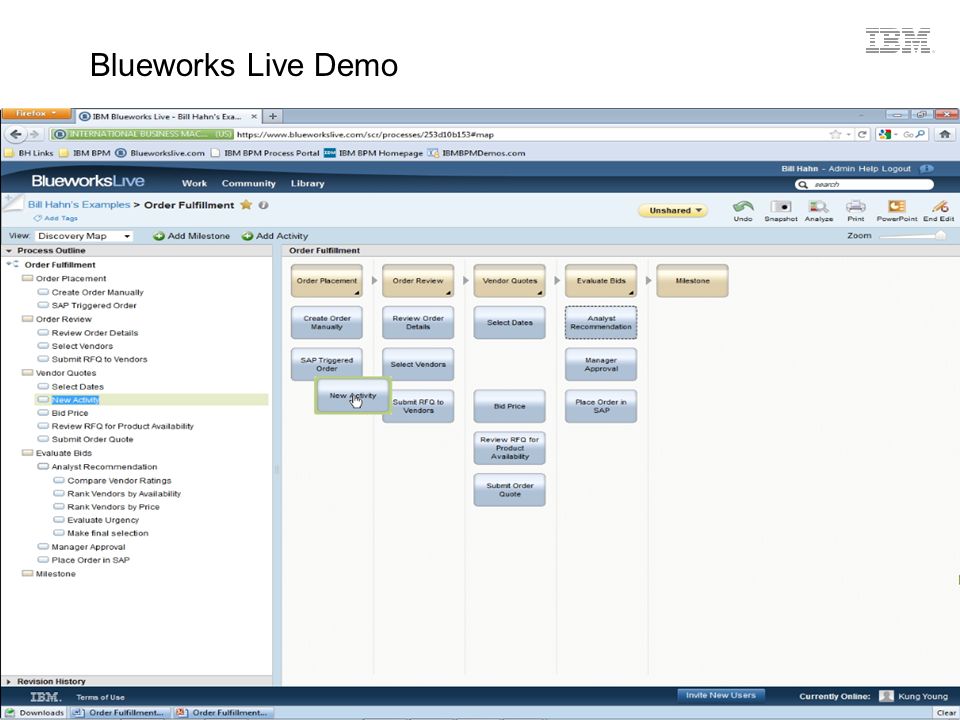
Task: Click the End Edit icon
Action: point(940,207)
